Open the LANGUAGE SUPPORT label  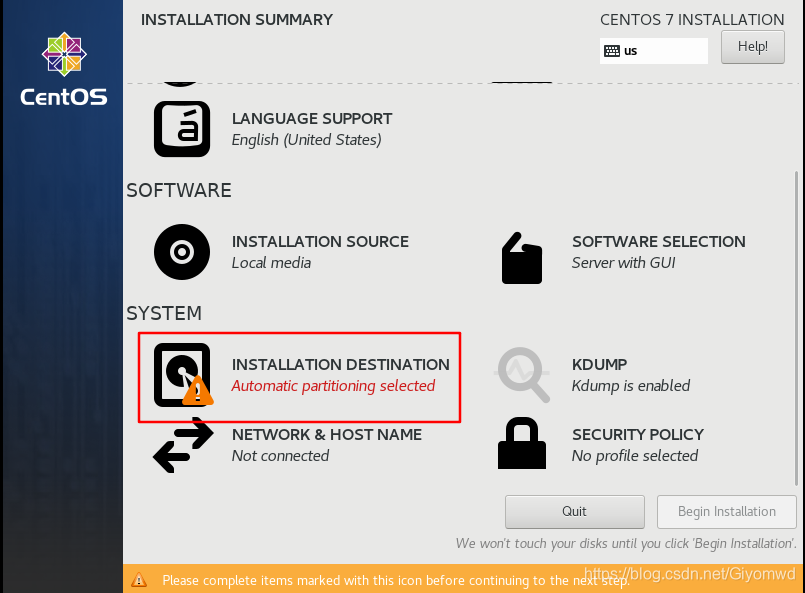312,119
